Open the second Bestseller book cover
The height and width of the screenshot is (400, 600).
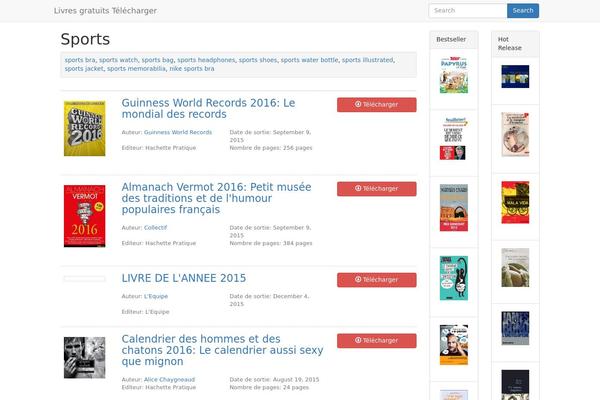click(454, 139)
